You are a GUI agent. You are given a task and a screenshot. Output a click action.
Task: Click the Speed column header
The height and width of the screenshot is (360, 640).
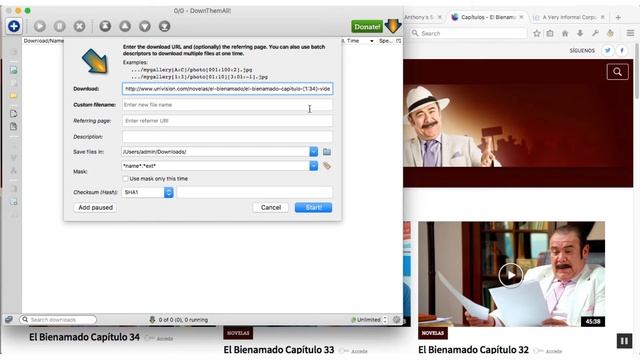coord(385,41)
